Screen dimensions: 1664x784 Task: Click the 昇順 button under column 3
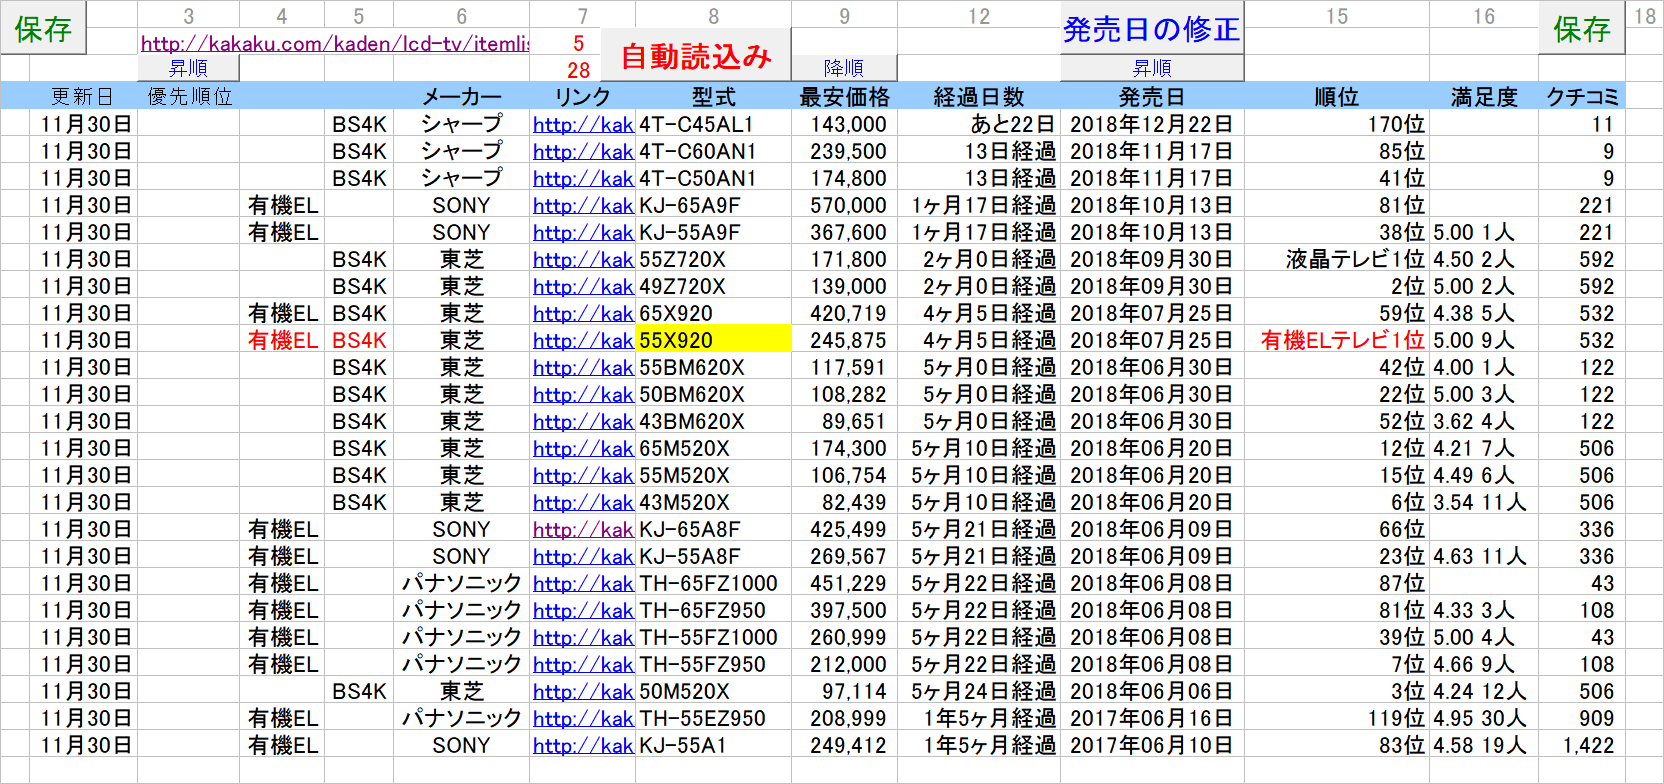tap(188, 68)
